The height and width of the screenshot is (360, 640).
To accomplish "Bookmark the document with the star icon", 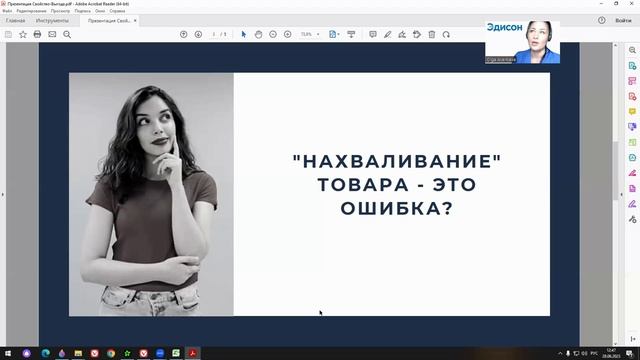I will click(23, 35).
